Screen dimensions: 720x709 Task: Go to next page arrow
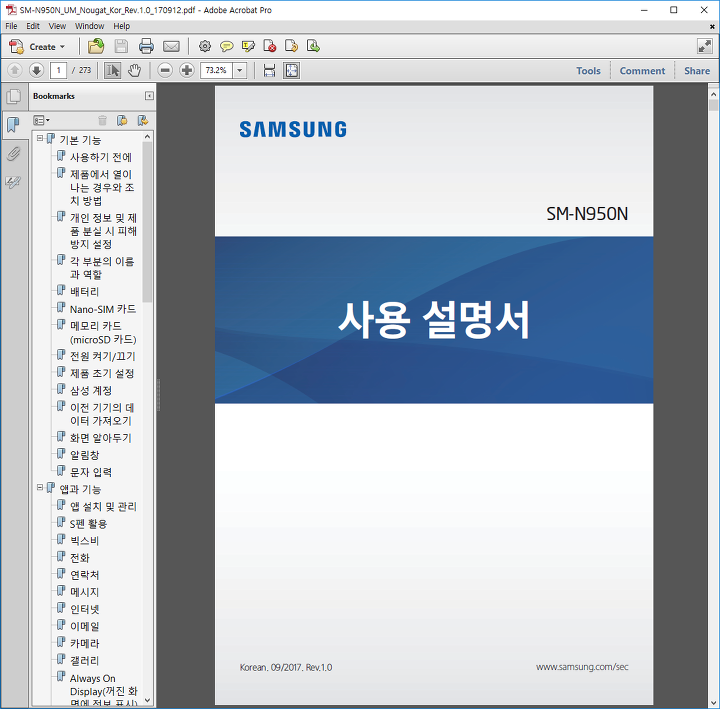(x=36, y=70)
